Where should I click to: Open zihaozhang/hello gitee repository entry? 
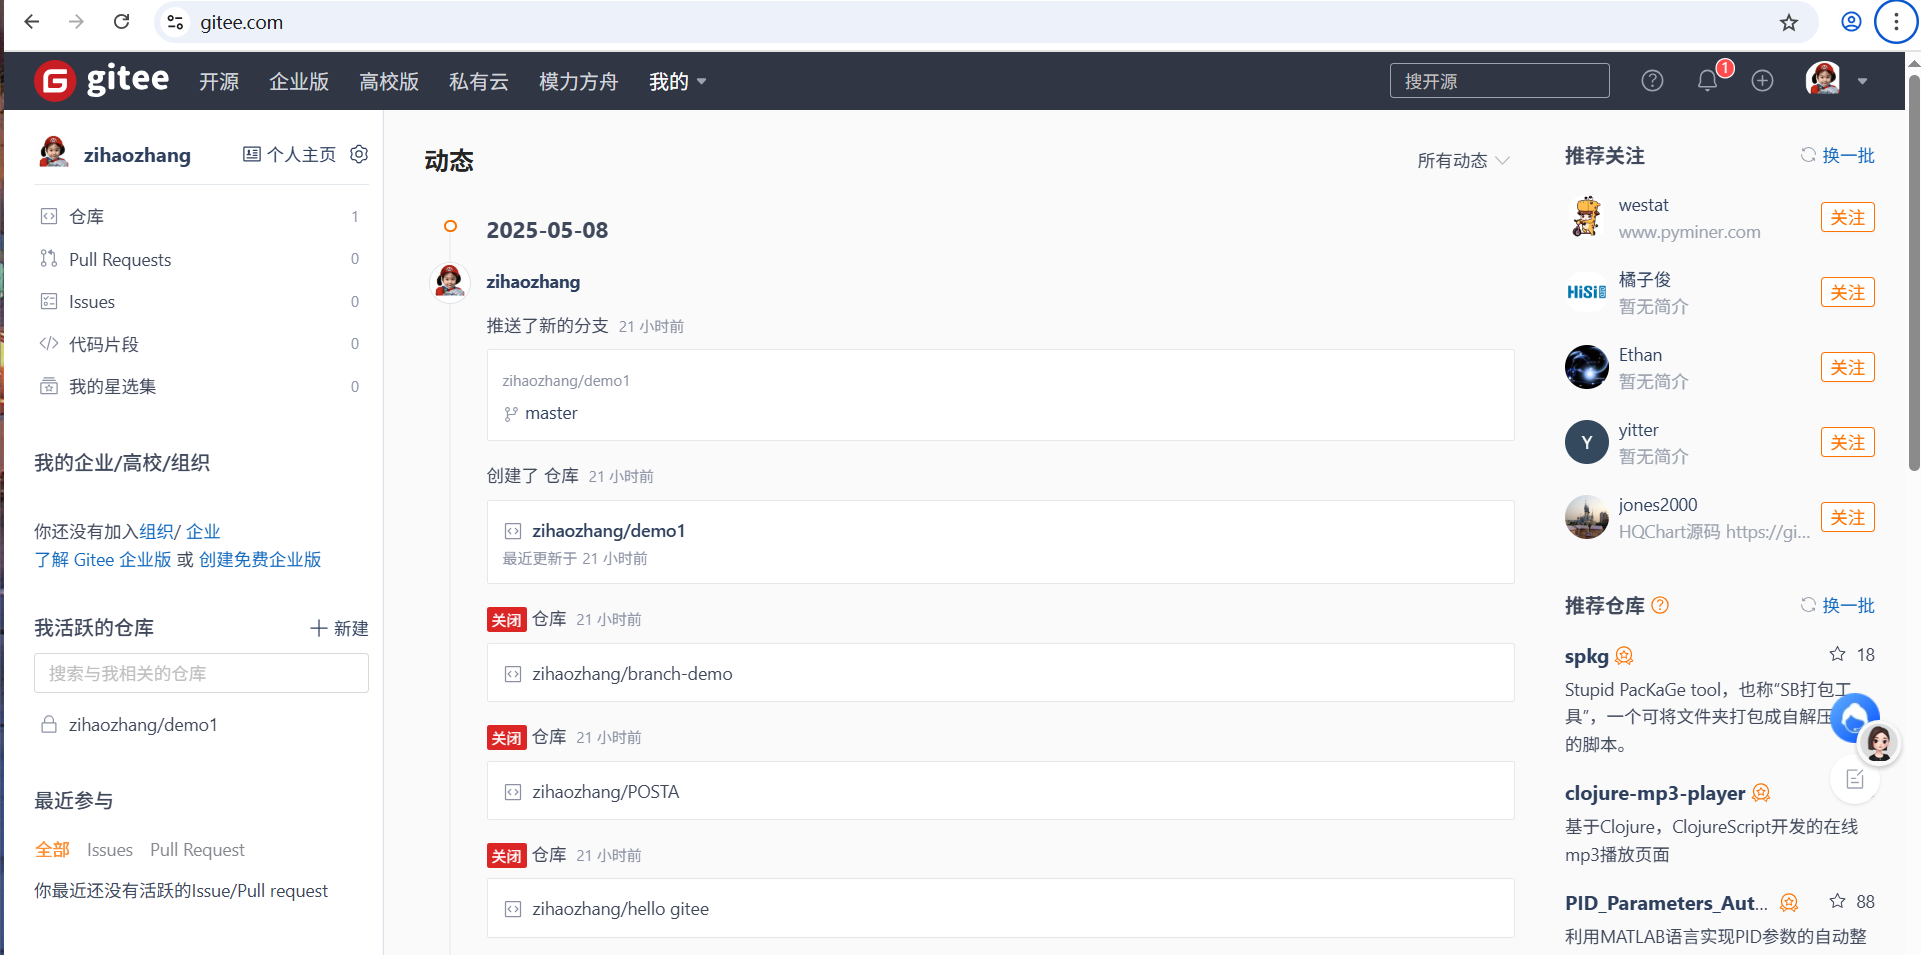point(620,909)
